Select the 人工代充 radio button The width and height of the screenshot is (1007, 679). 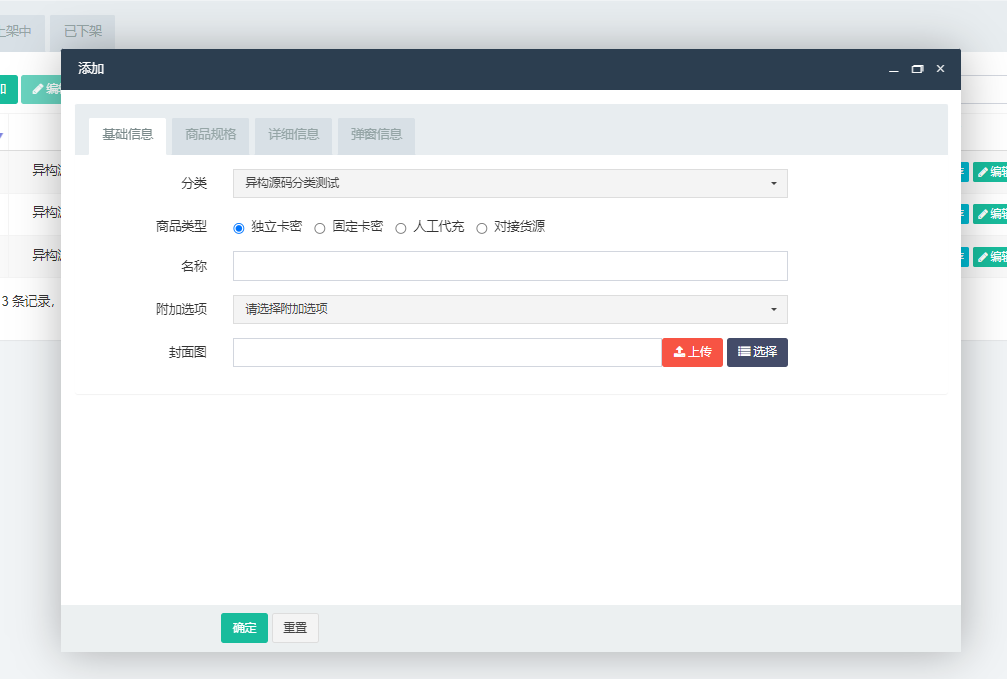point(401,228)
